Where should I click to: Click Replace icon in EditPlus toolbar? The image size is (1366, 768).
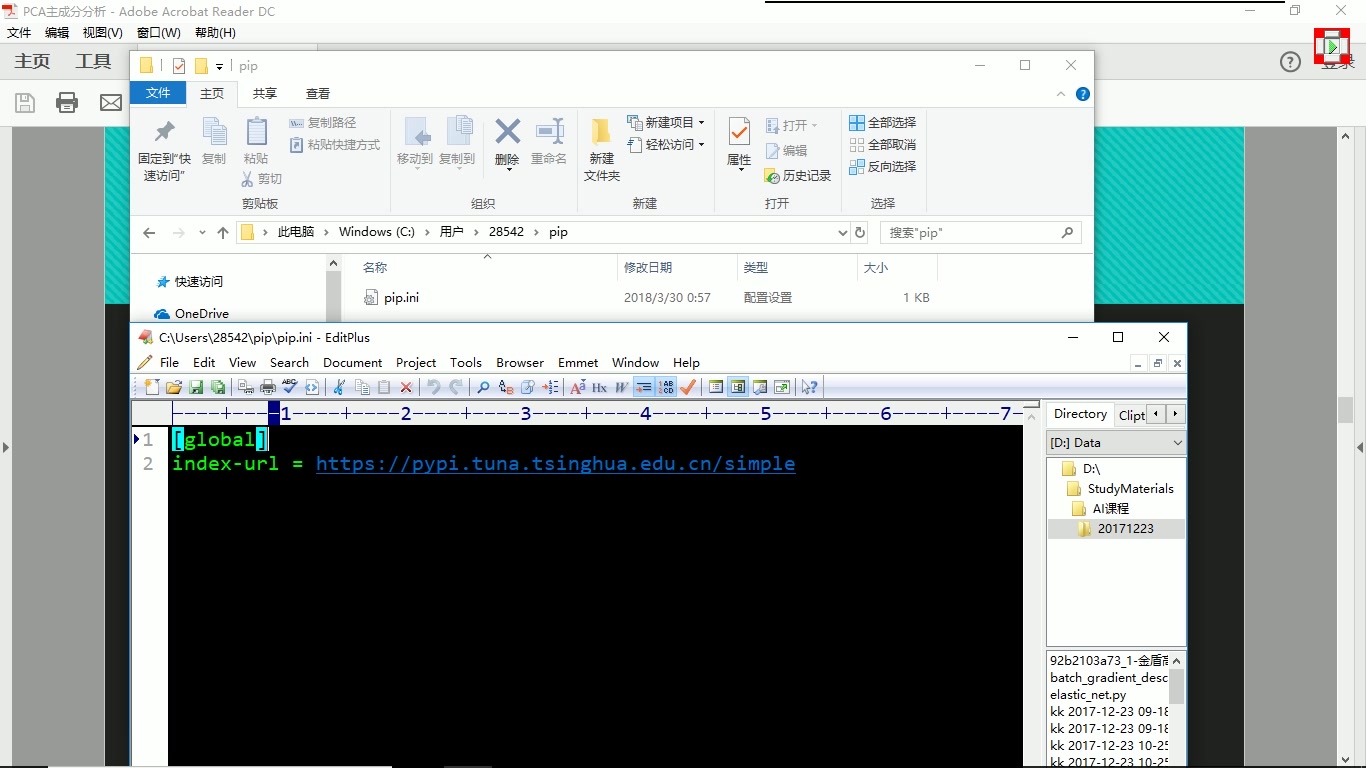click(x=506, y=387)
